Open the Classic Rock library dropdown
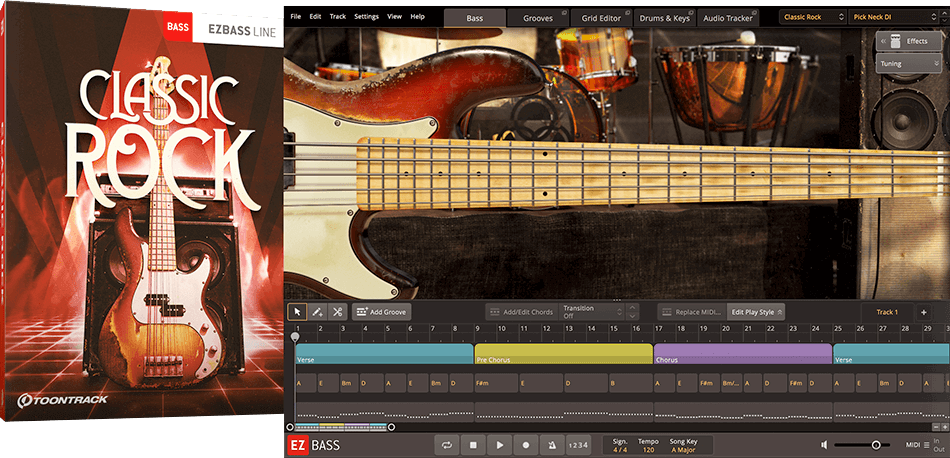The width and height of the screenshot is (950, 458). coord(813,17)
